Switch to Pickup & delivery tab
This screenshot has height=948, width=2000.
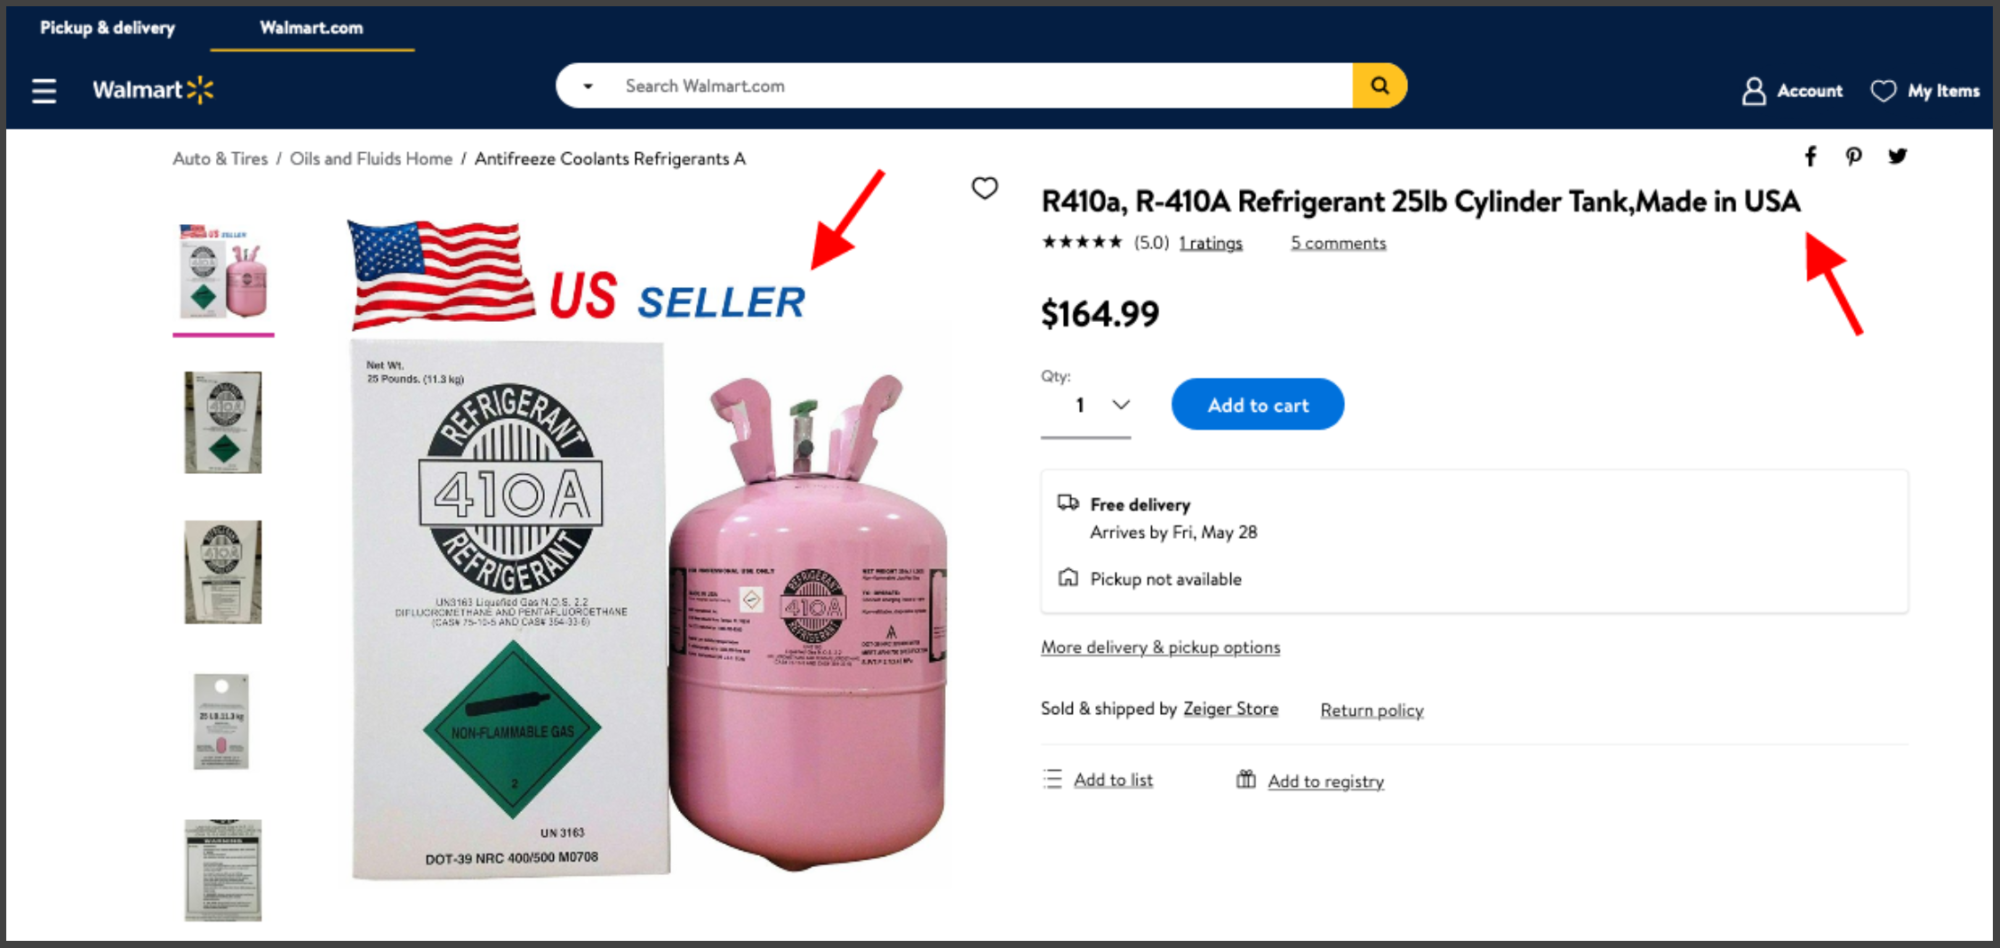point(107,28)
